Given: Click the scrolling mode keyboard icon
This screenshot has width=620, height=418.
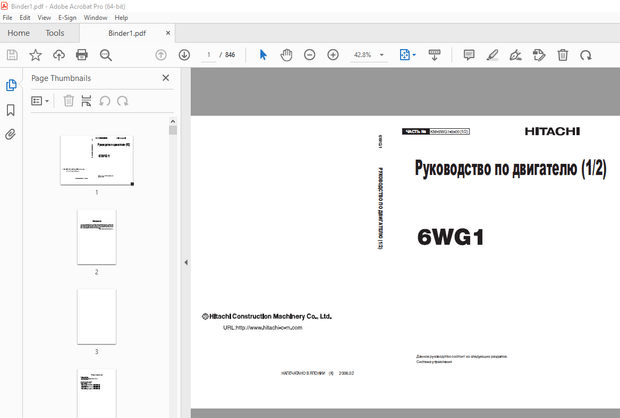Looking at the screenshot, I should click(x=435, y=55).
